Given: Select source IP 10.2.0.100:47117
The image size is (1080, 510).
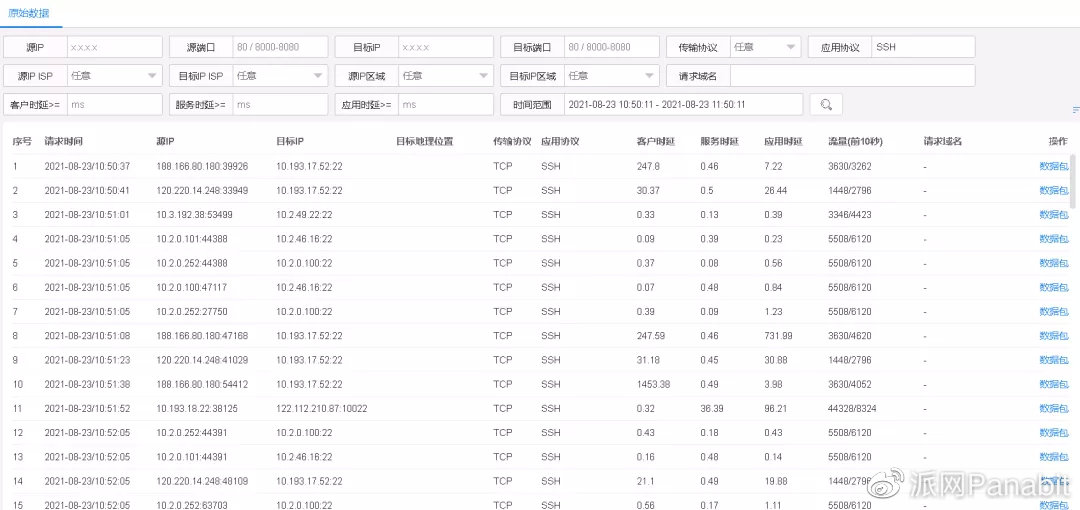Looking at the screenshot, I should [191, 287].
